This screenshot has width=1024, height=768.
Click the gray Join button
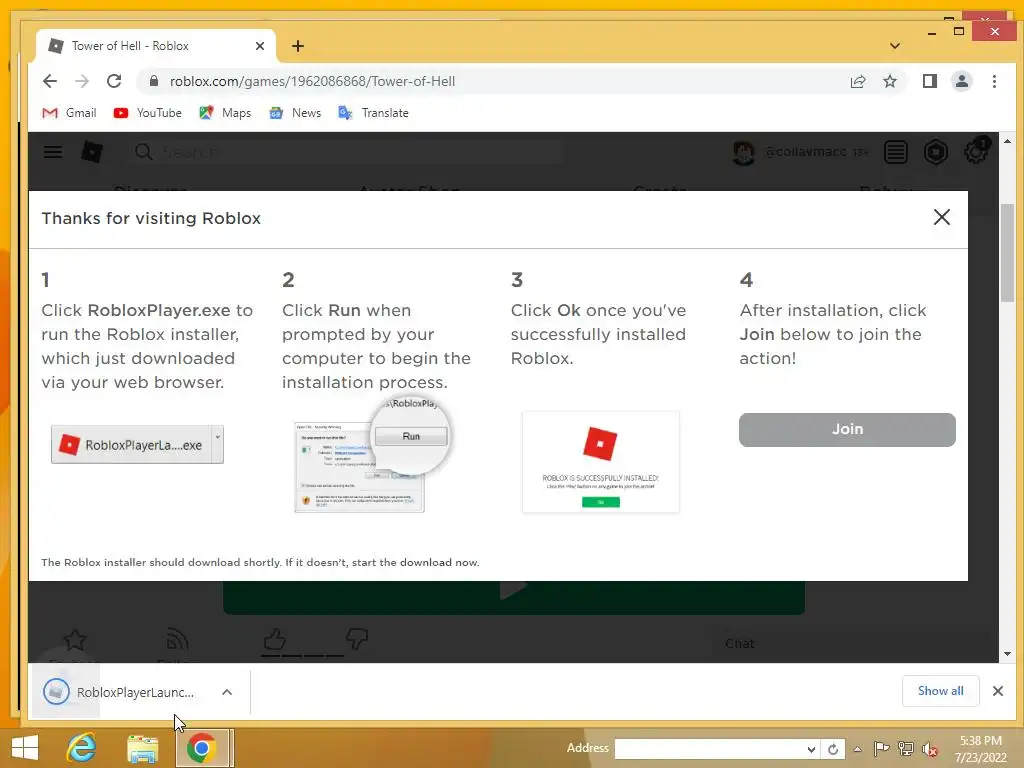[847, 429]
